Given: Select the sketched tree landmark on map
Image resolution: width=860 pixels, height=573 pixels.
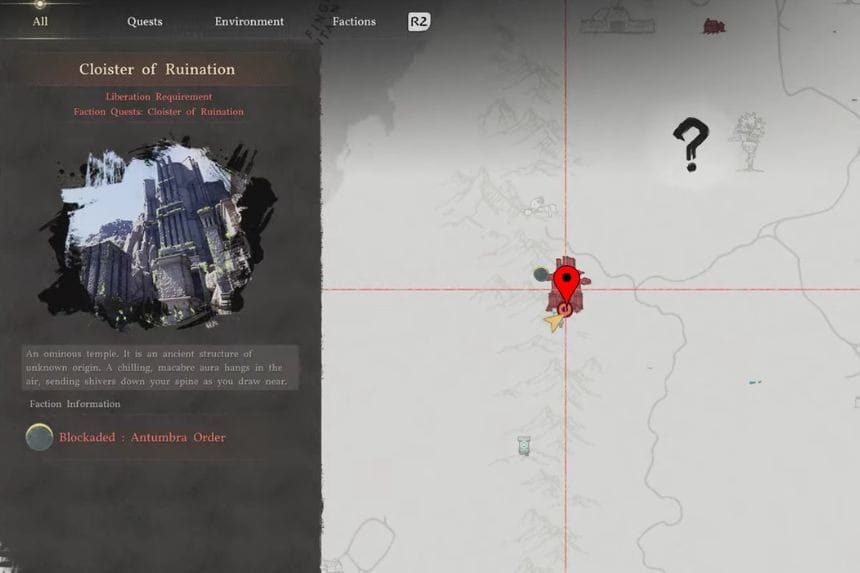Looking at the screenshot, I should [747, 139].
